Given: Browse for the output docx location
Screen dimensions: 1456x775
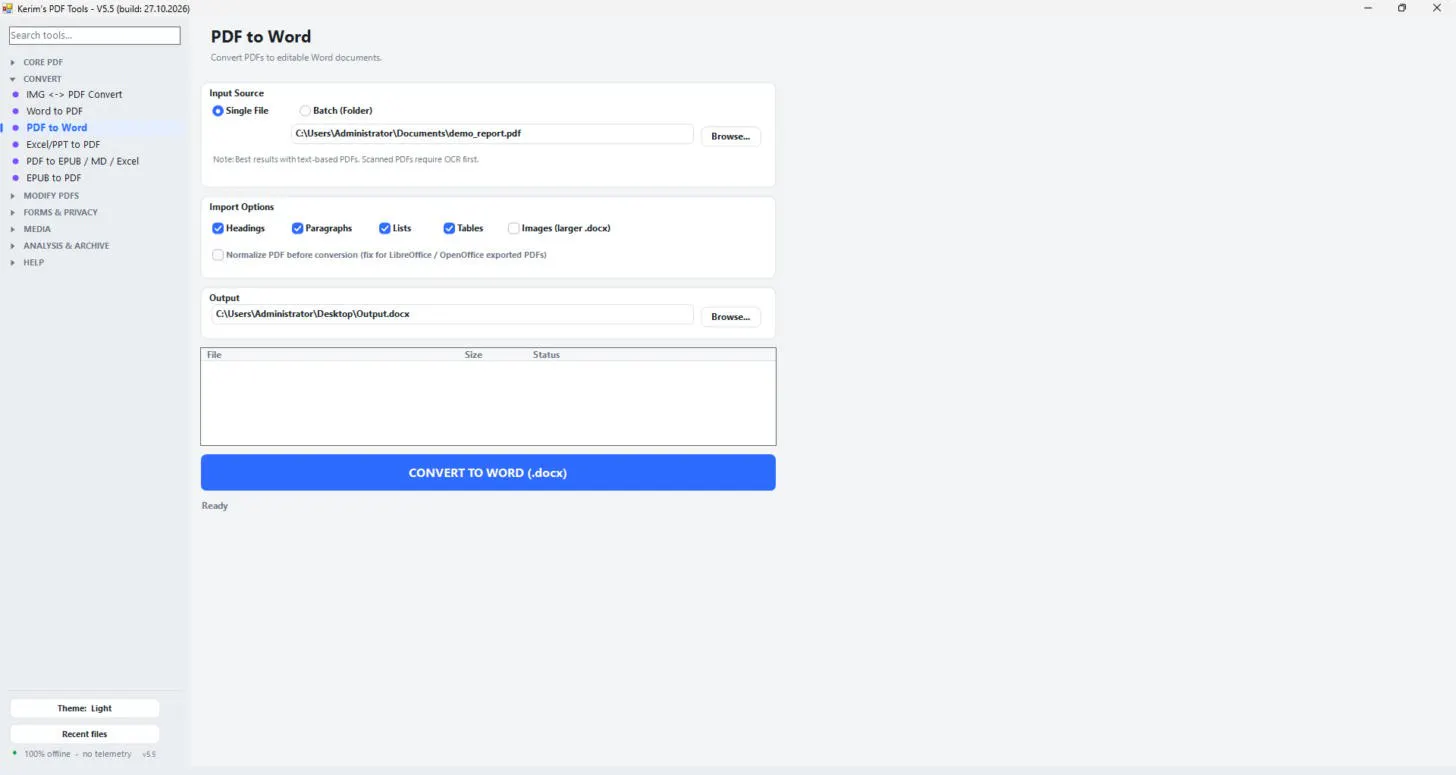Looking at the screenshot, I should [730, 317].
